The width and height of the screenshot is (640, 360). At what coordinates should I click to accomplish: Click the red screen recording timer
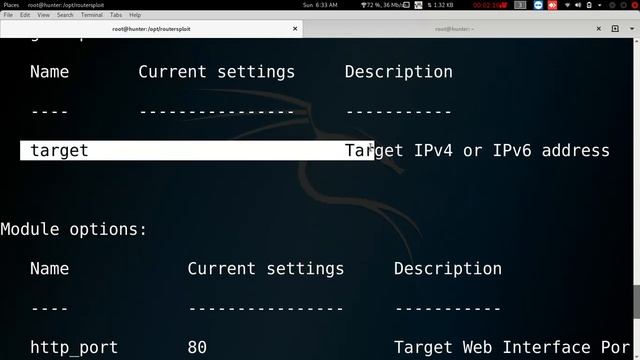click(490, 5)
